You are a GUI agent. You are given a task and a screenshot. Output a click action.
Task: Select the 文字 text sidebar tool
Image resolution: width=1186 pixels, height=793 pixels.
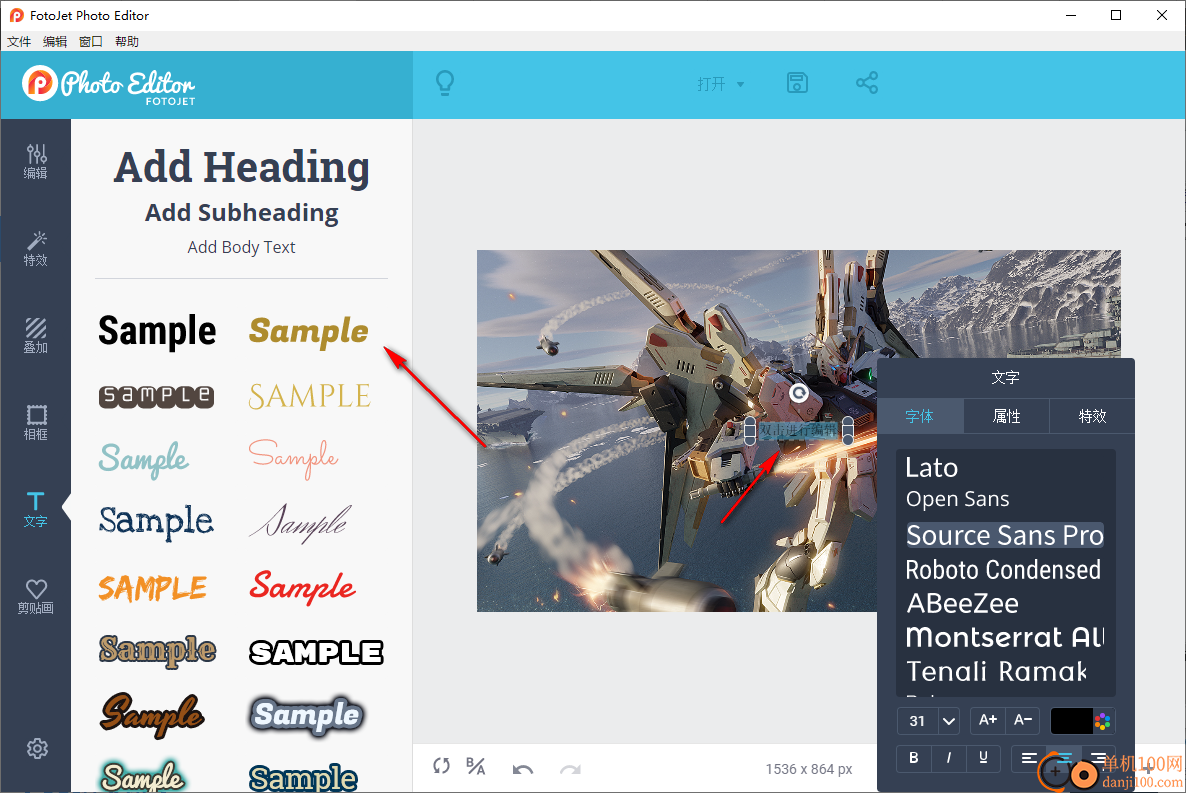coord(36,509)
